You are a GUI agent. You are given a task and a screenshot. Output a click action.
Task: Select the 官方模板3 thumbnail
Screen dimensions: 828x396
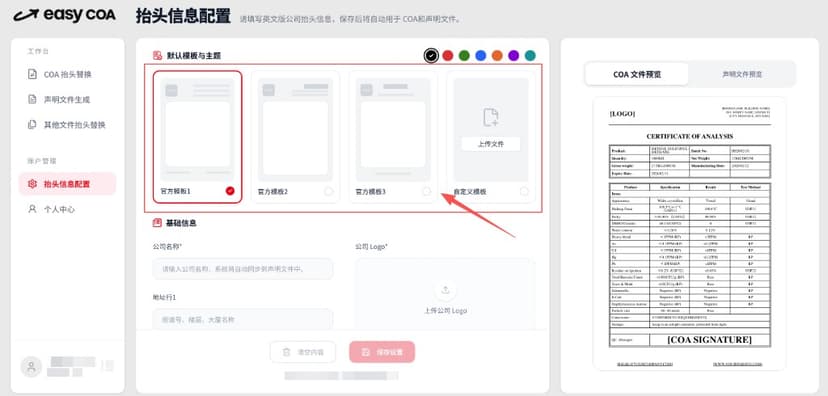pyautogui.click(x=393, y=130)
